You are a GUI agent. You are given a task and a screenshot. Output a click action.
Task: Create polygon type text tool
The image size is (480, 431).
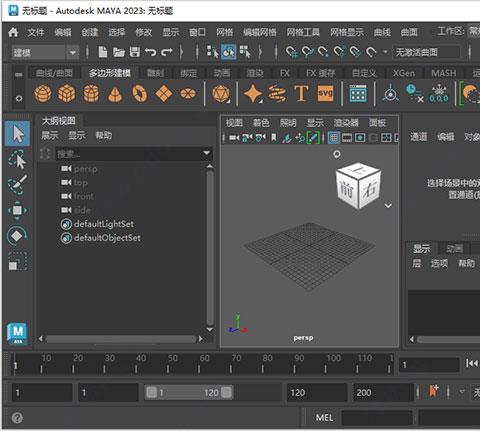301,94
